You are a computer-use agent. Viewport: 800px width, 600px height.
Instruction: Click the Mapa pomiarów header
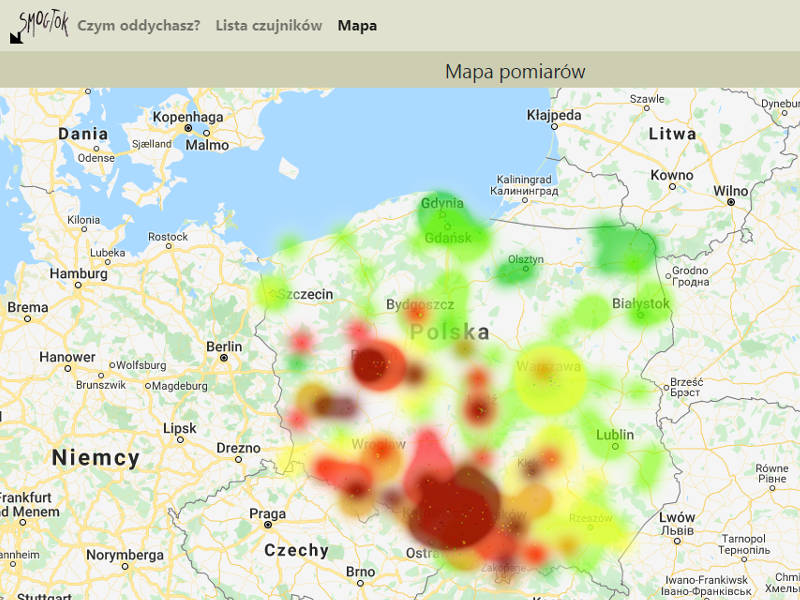pyautogui.click(x=516, y=71)
